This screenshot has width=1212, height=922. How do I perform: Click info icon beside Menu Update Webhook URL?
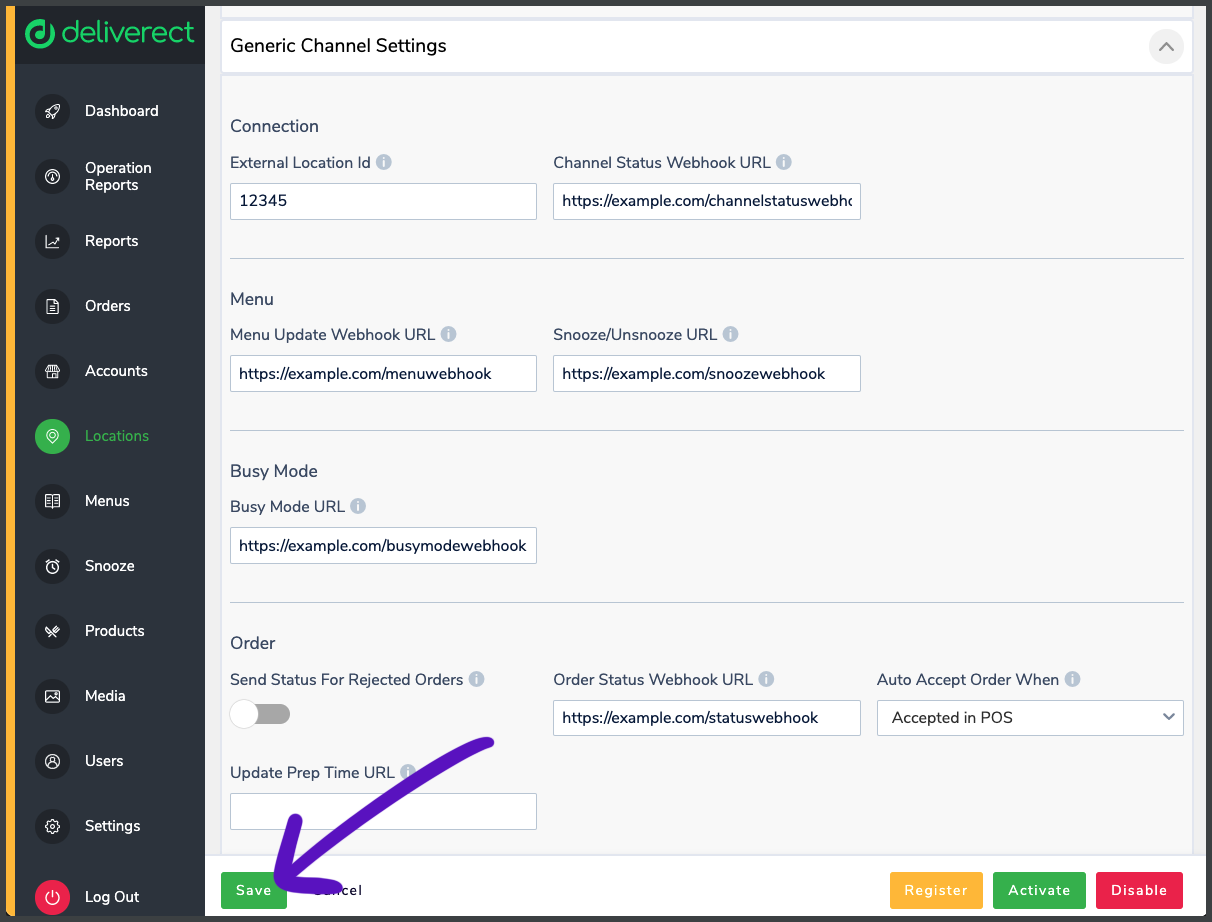pos(449,334)
